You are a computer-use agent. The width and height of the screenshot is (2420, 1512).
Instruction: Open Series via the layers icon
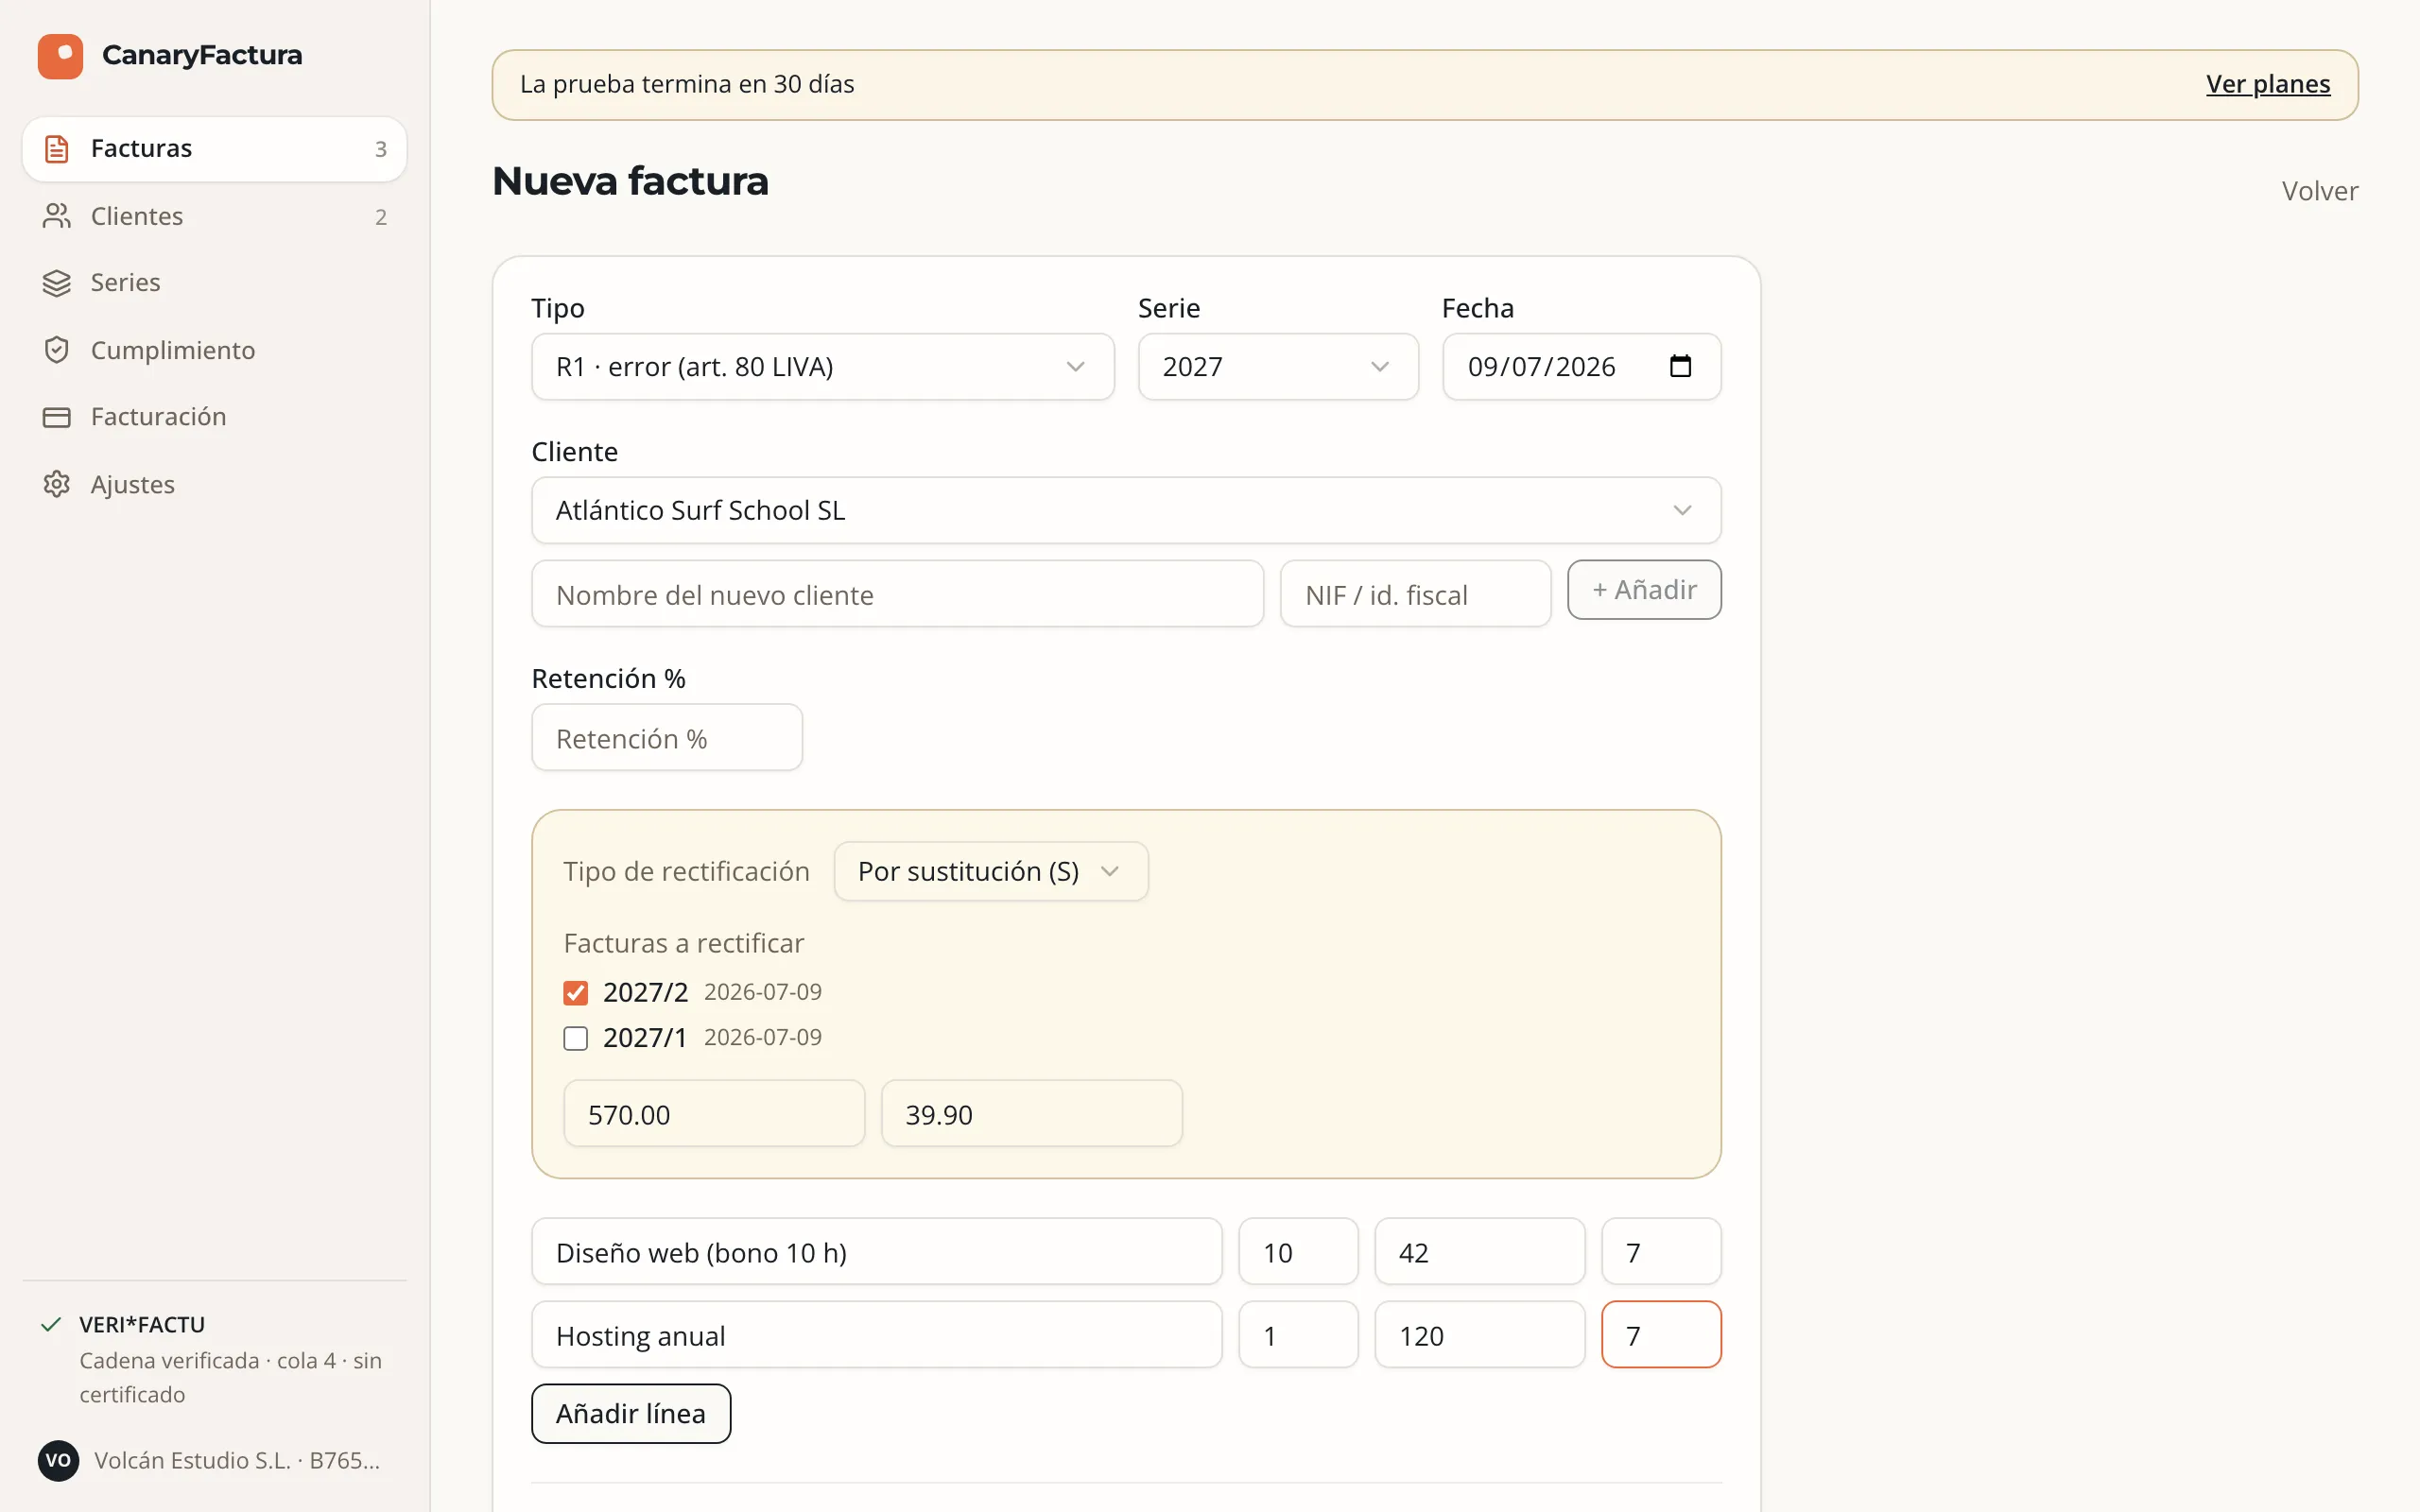tap(57, 283)
